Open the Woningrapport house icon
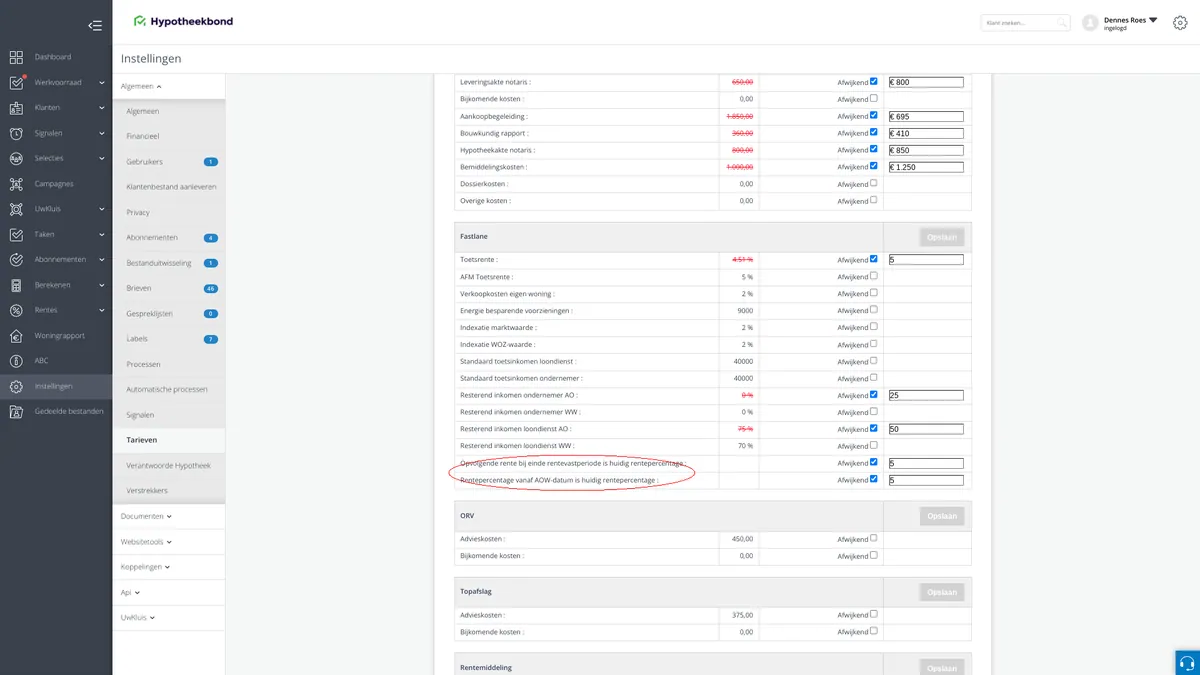 pos(16,335)
